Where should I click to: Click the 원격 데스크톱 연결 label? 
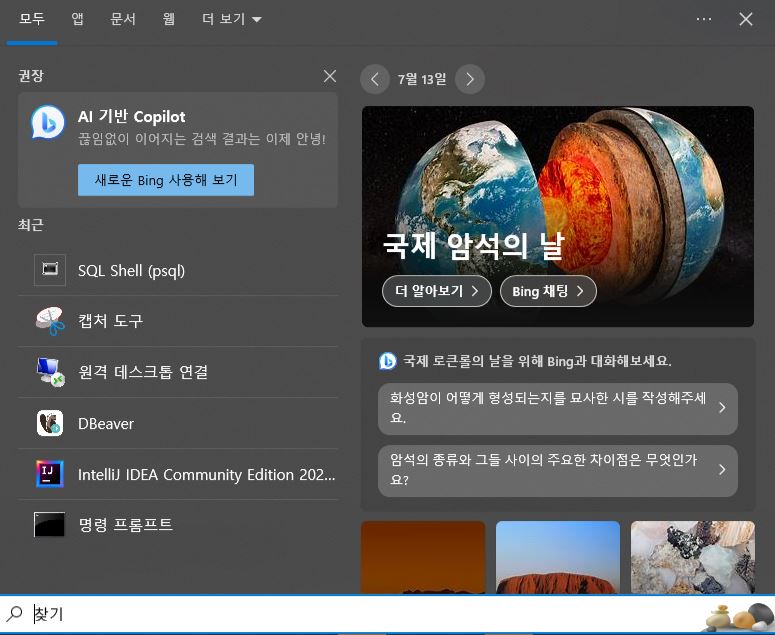[x=143, y=372]
